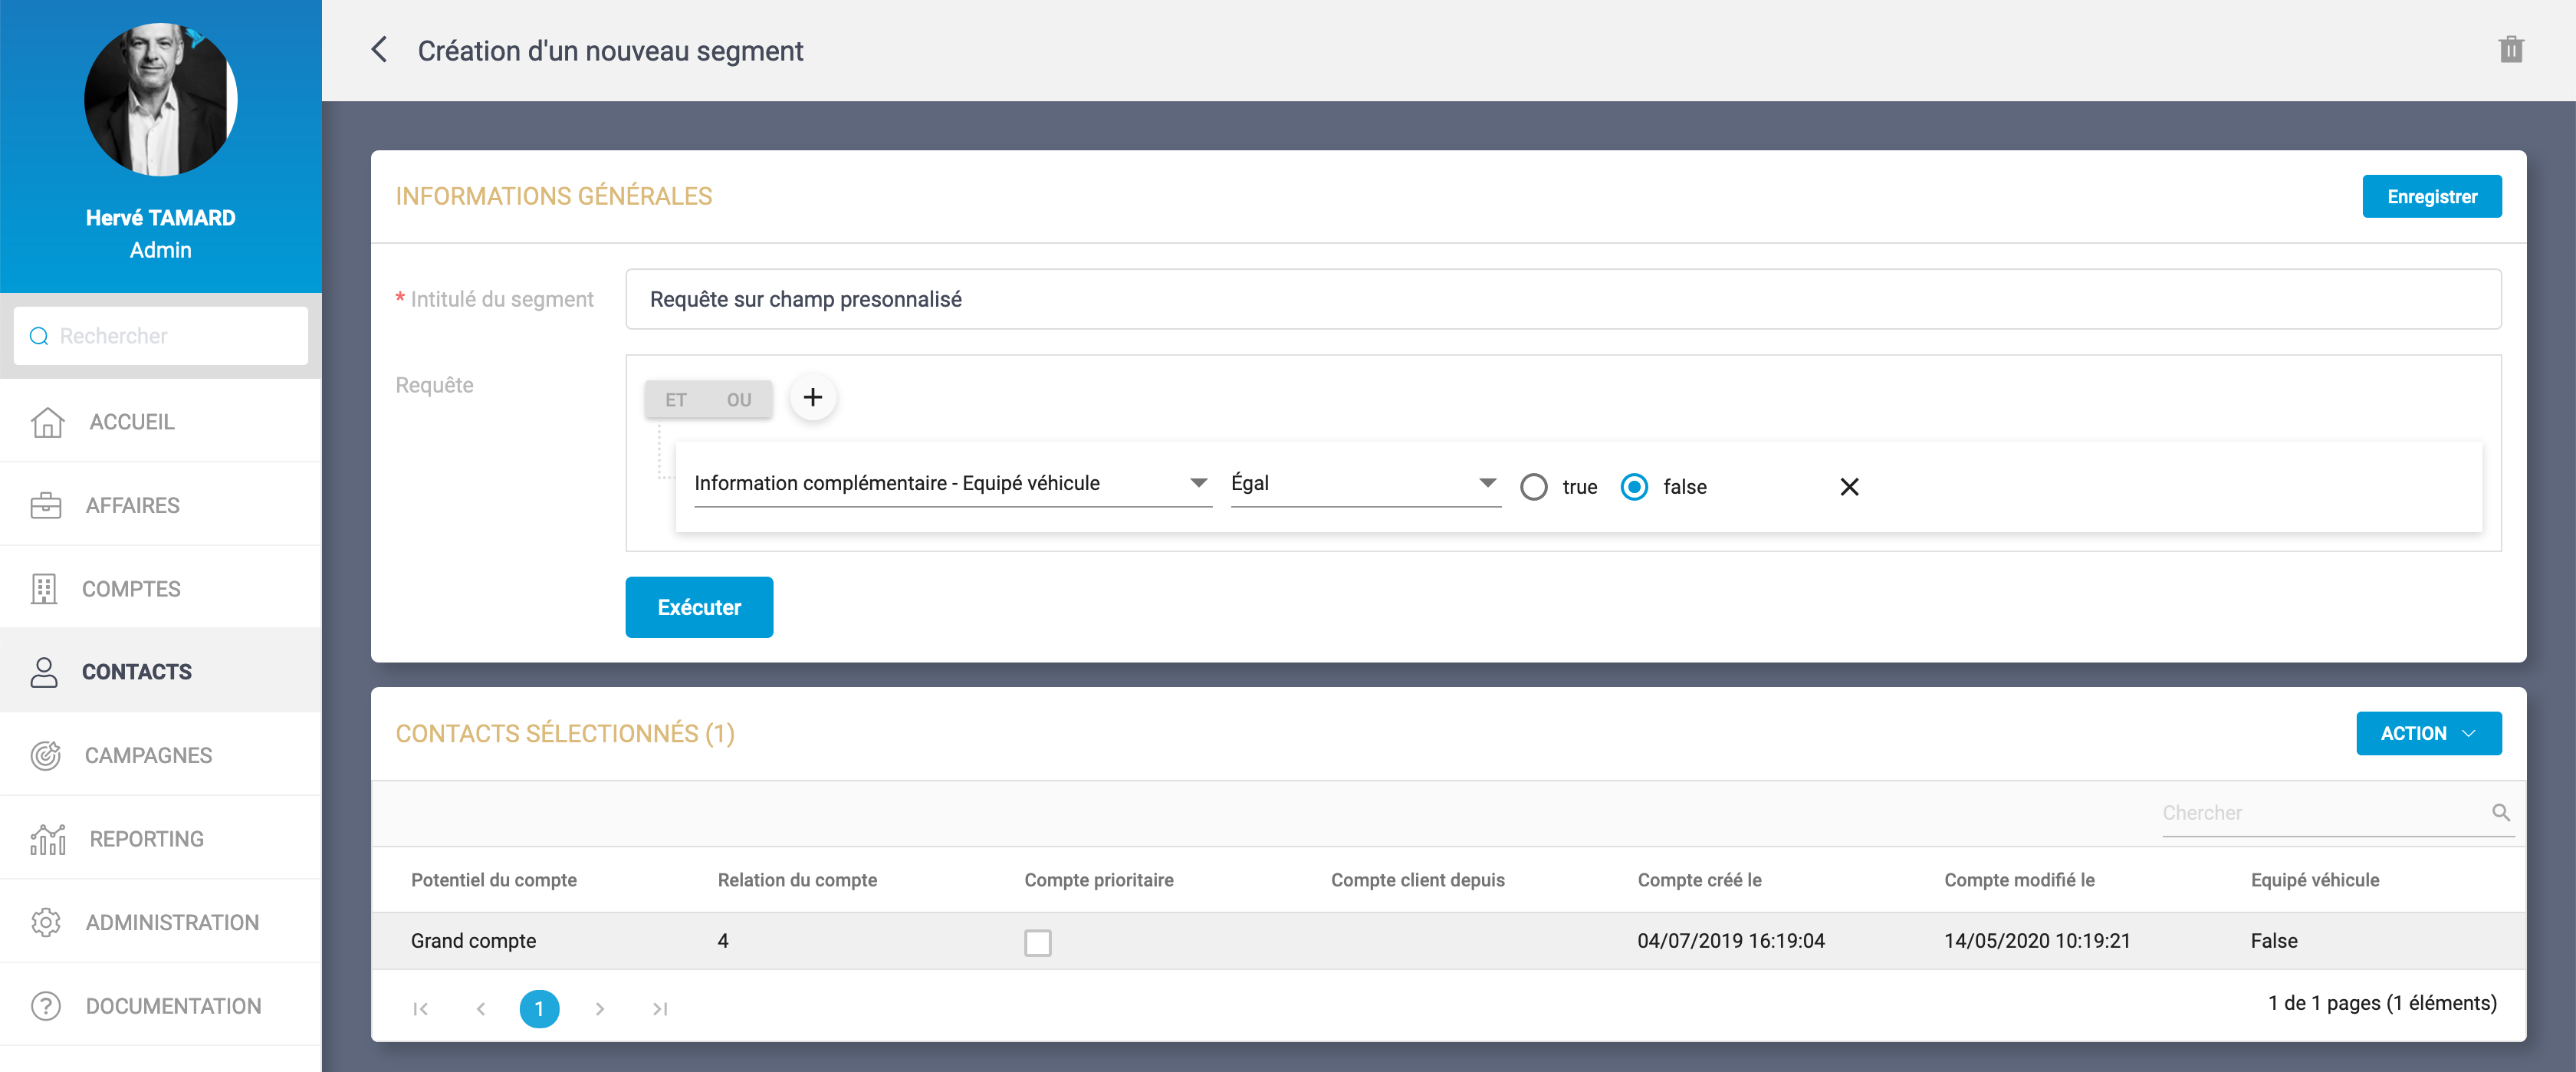Image resolution: width=2576 pixels, height=1072 pixels.
Task: Select the false radio button
Action: pyautogui.click(x=1634, y=487)
